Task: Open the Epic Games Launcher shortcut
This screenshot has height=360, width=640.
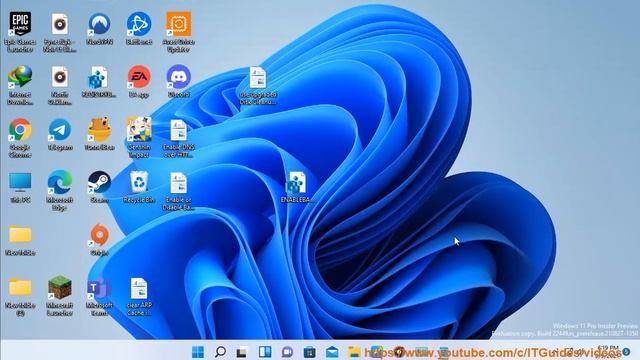Action: pos(20,32)
